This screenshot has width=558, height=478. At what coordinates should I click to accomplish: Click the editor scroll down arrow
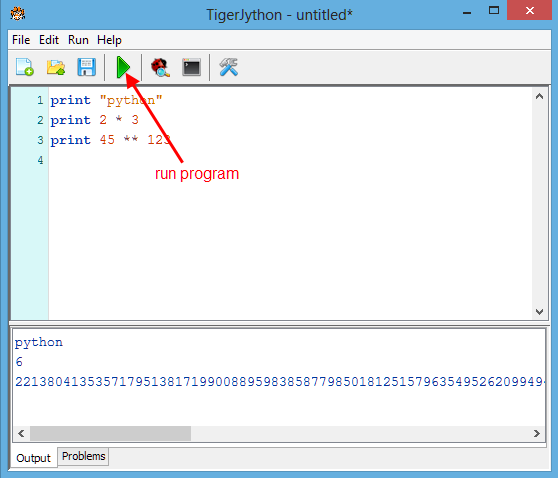(x=539, y=312)
